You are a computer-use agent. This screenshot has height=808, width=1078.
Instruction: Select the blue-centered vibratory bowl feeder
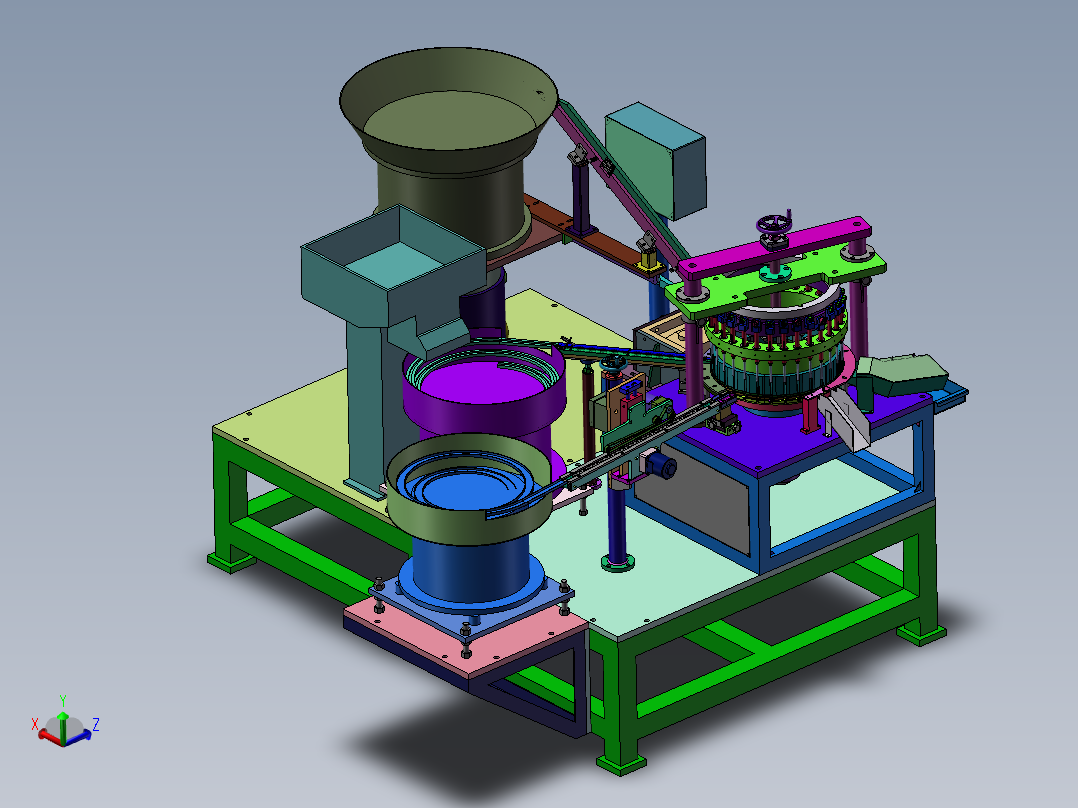pyautogui.click(x=468, y=488)
